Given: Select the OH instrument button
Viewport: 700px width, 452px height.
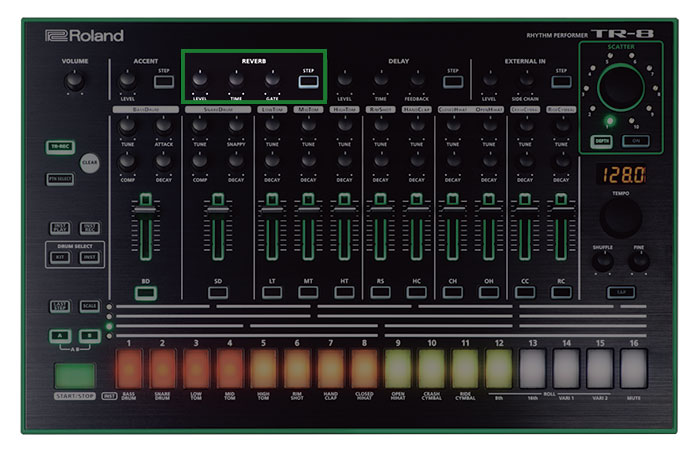Looking at the screenshot, I should tap(489, 293).
